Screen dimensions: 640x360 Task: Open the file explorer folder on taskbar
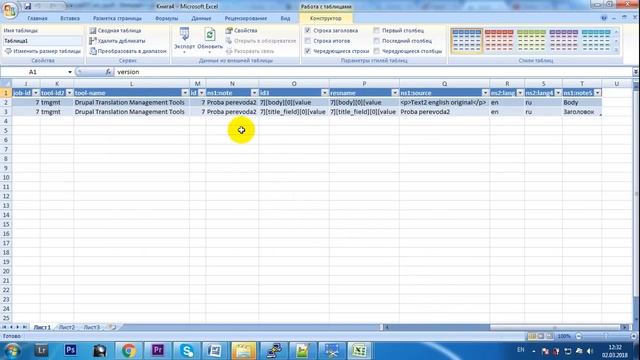244,350
